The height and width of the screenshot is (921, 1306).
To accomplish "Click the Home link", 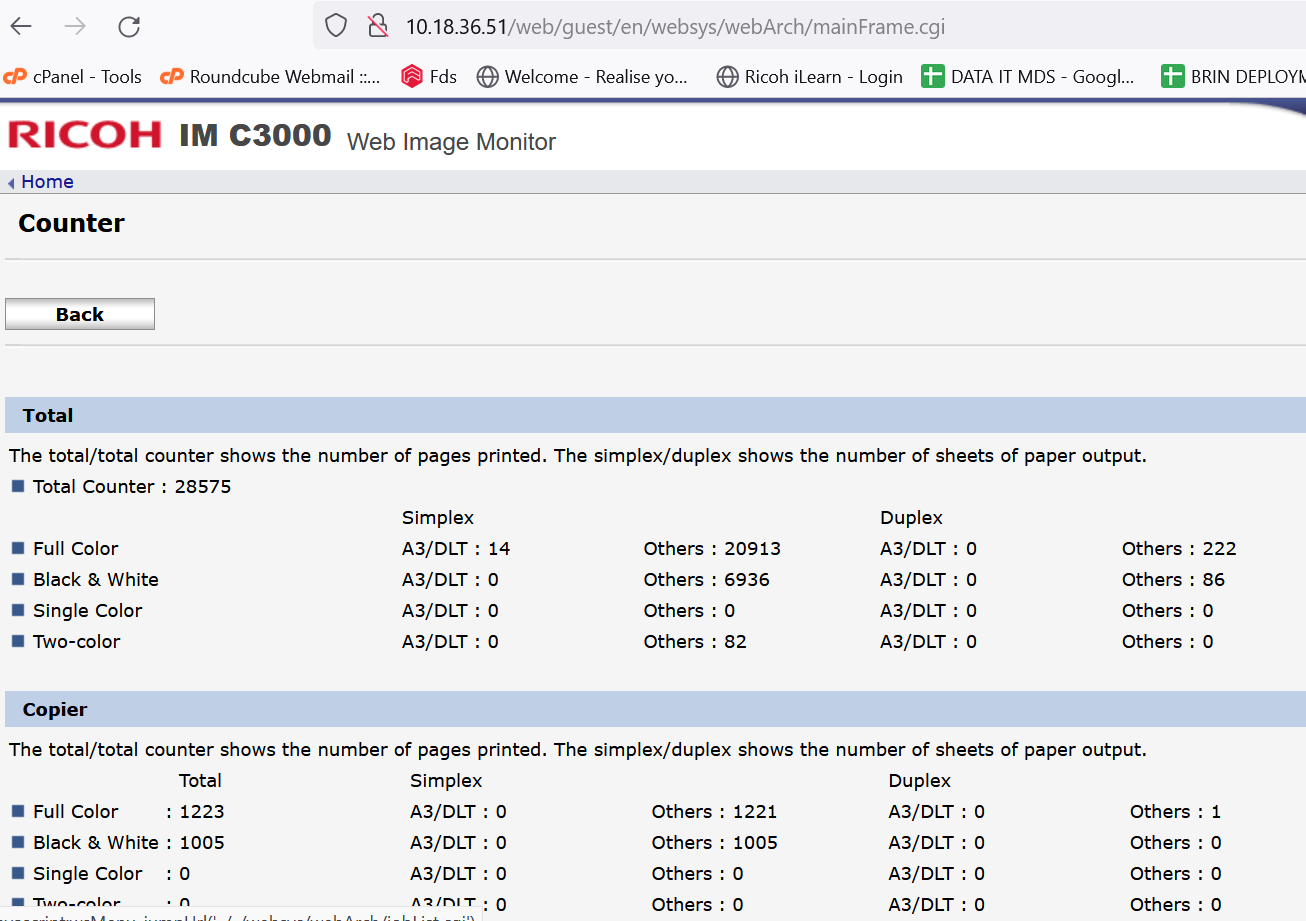I will click(47, 182).
